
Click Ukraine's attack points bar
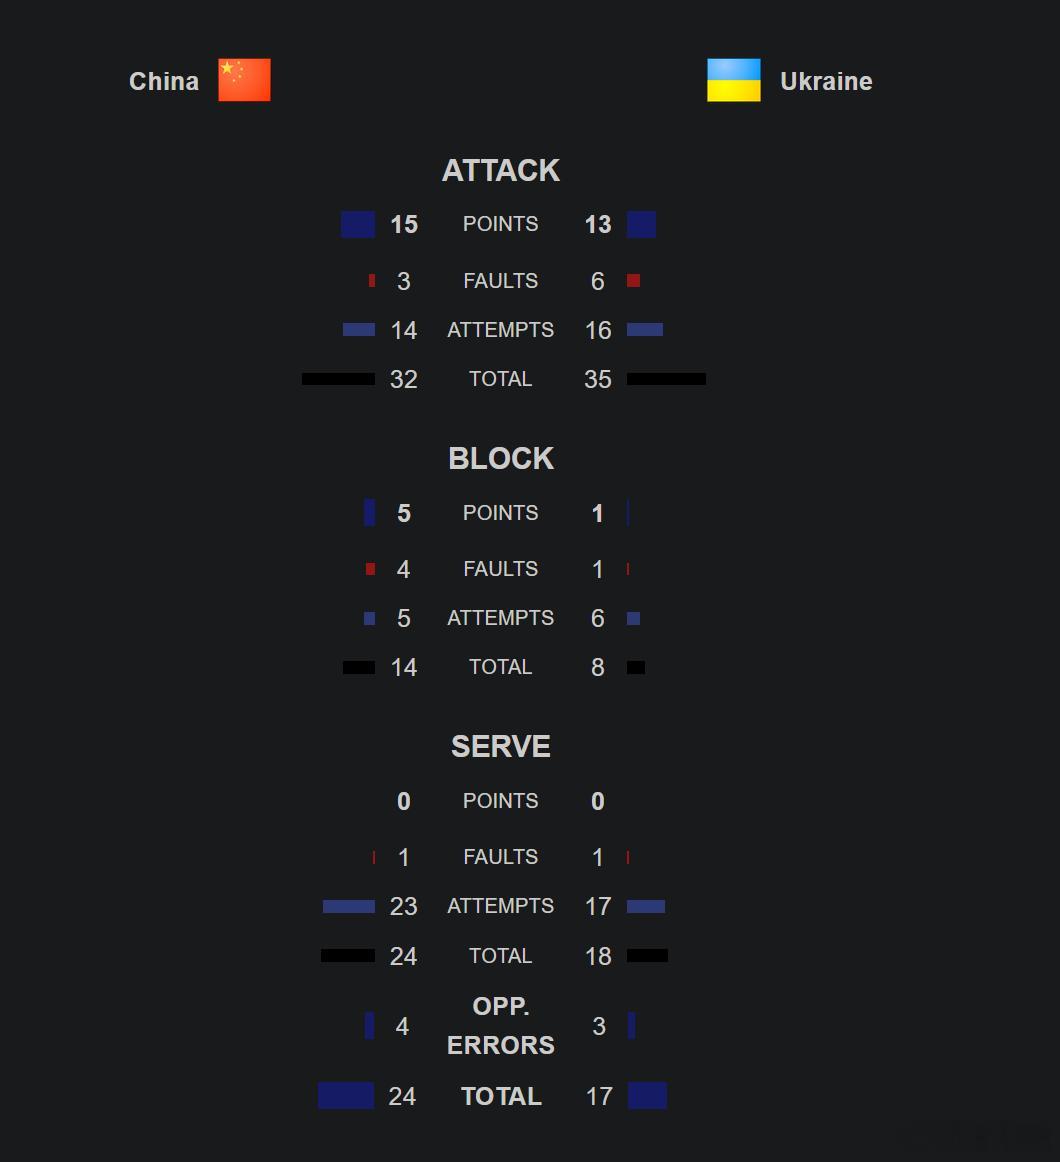[641, 225]
